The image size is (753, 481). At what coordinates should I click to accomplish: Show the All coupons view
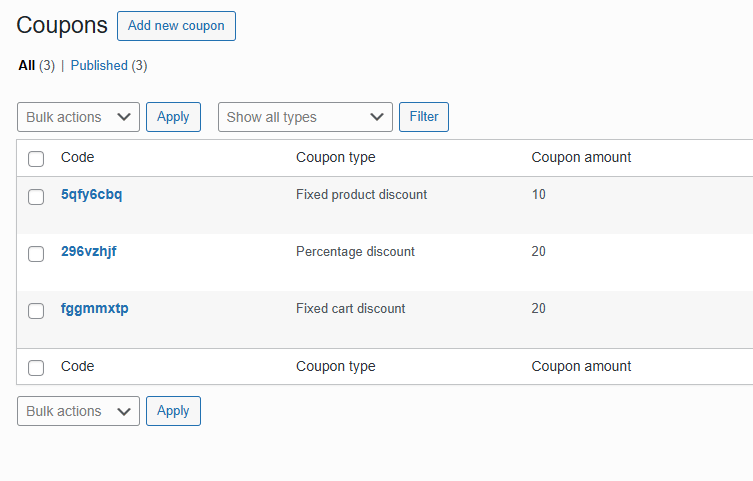[x=26, y=66]
